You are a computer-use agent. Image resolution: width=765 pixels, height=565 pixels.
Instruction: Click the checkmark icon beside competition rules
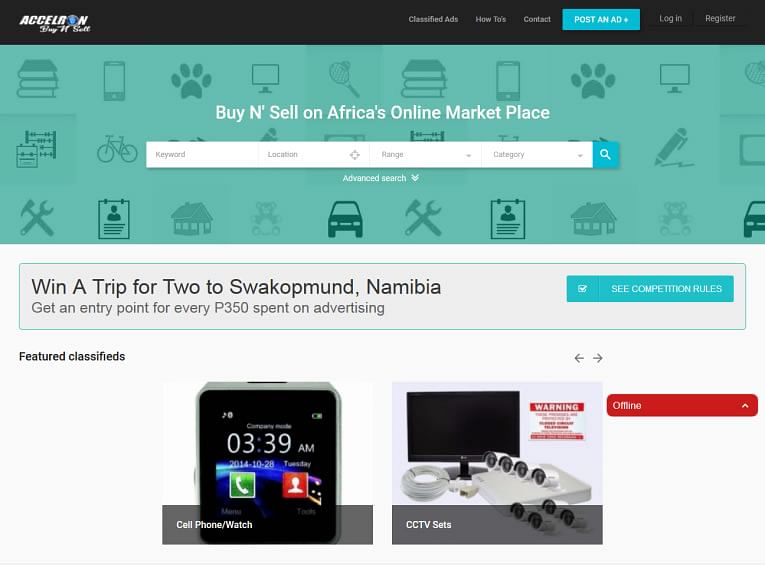(x=582, y=289)
